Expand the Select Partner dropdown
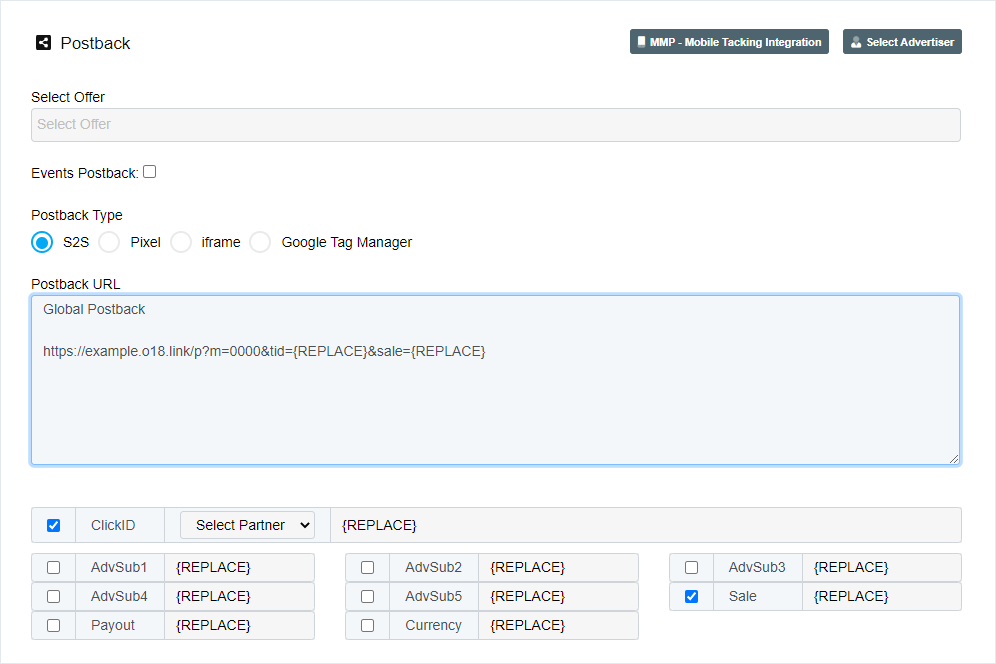The image size is (996, 664). point(247,525)
